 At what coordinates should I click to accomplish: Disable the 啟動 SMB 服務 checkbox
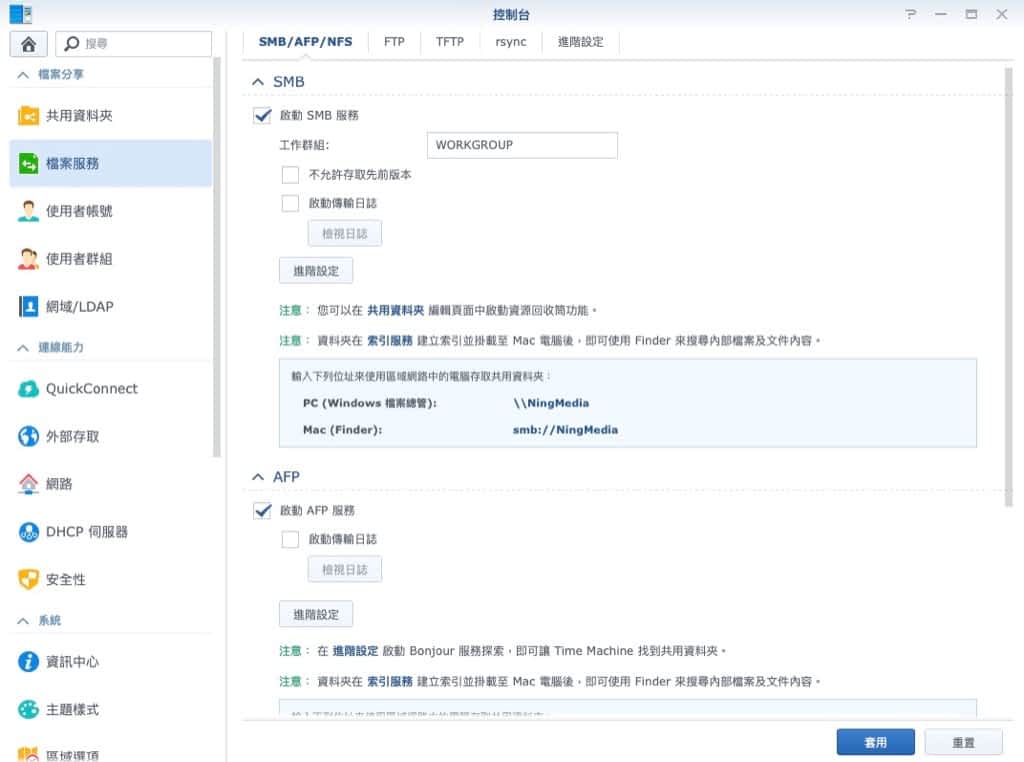pos(263,115)
